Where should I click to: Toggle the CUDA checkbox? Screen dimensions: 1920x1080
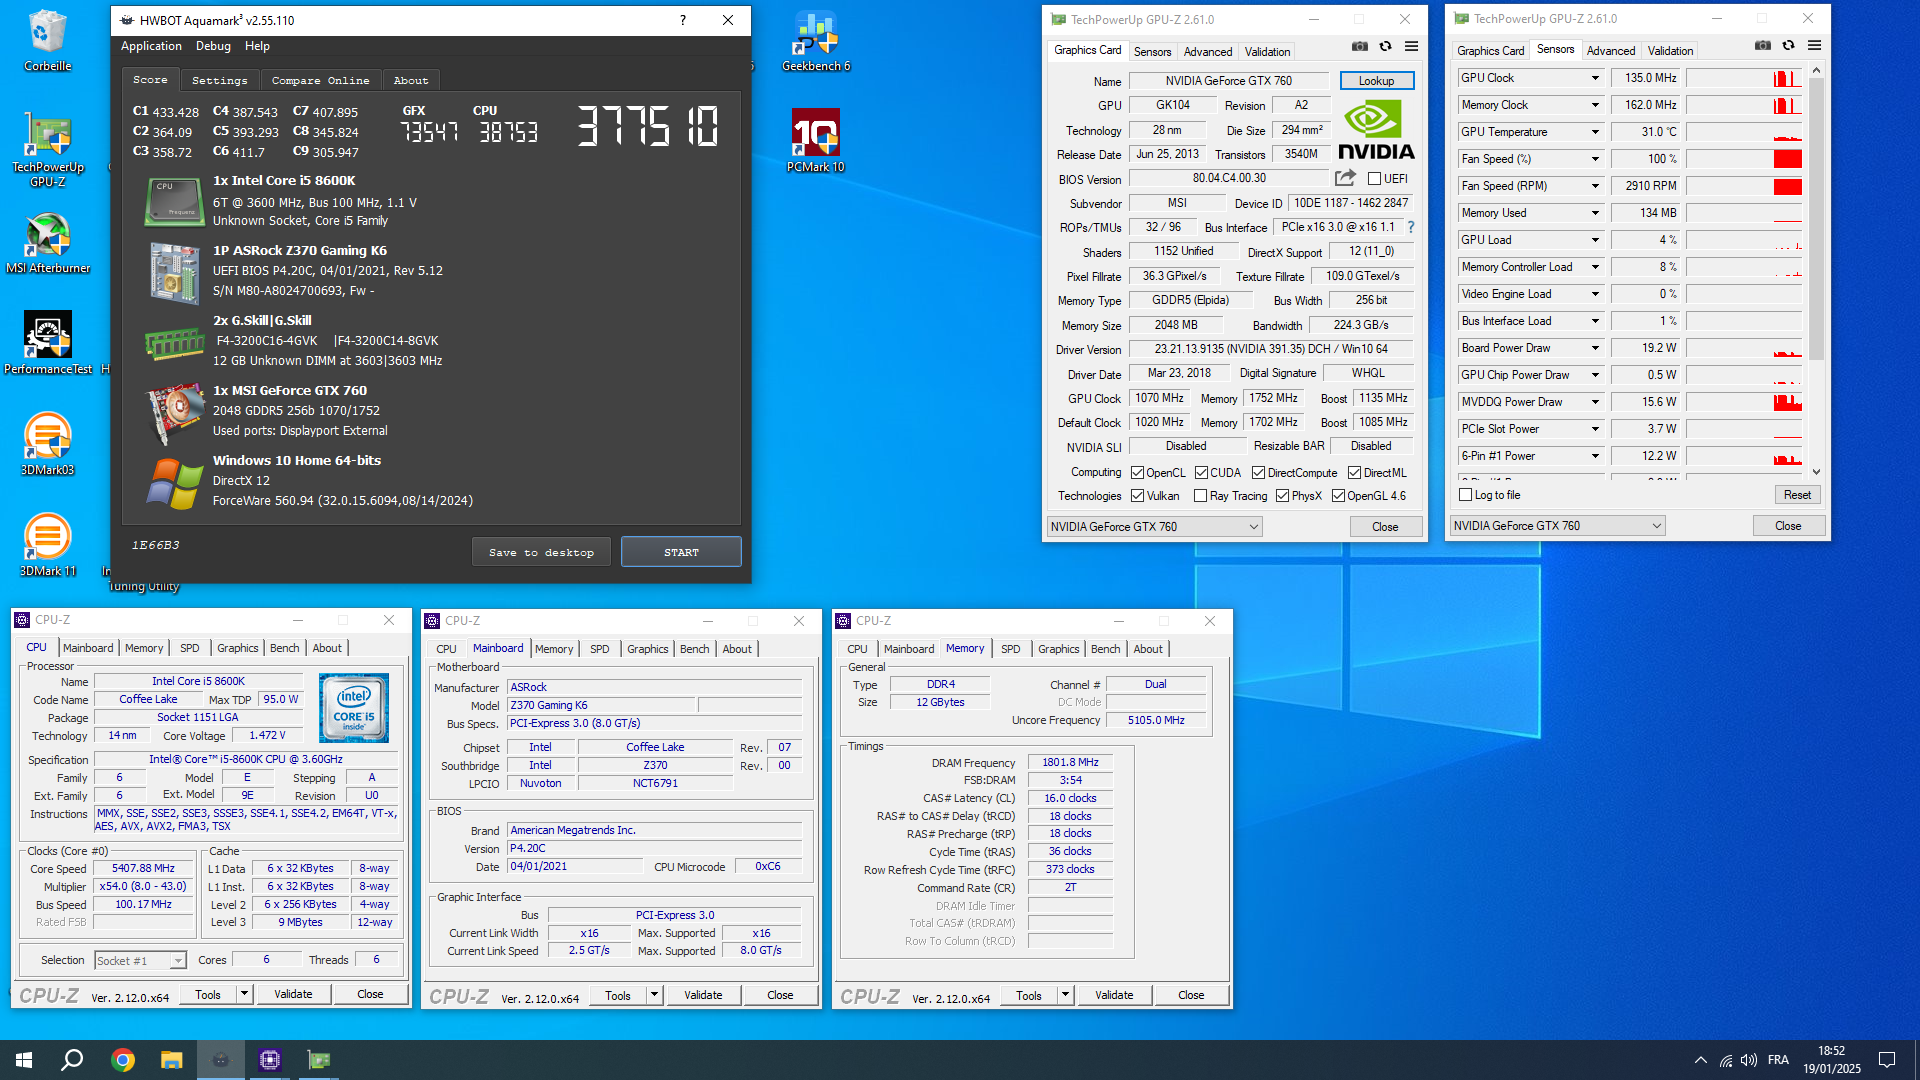[x=1201, y=473]
